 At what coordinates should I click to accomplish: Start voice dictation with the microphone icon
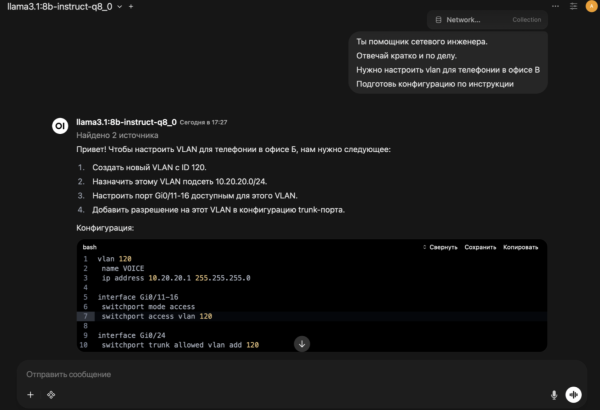[x=554, y=395]
